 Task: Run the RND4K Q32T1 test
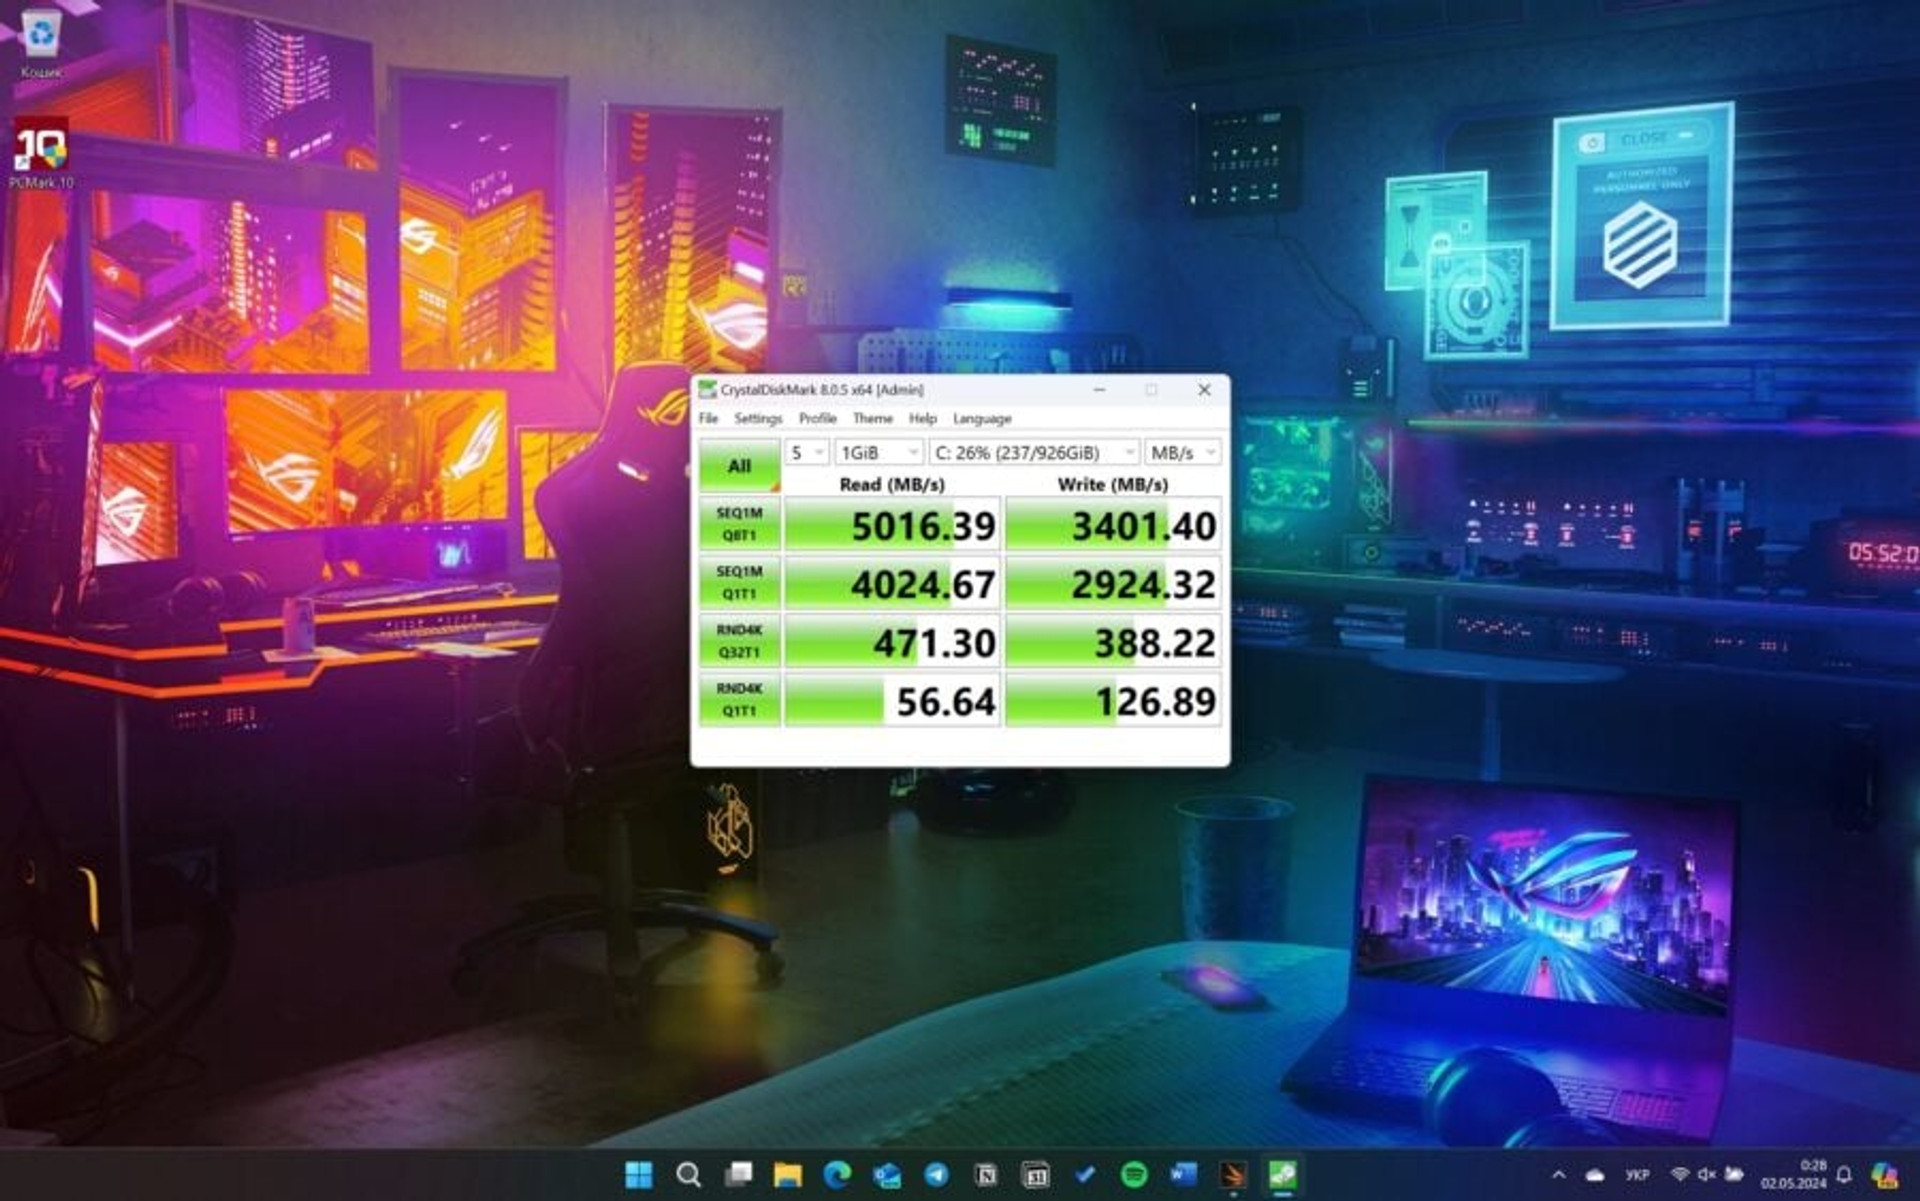click(x=739, y=641)
